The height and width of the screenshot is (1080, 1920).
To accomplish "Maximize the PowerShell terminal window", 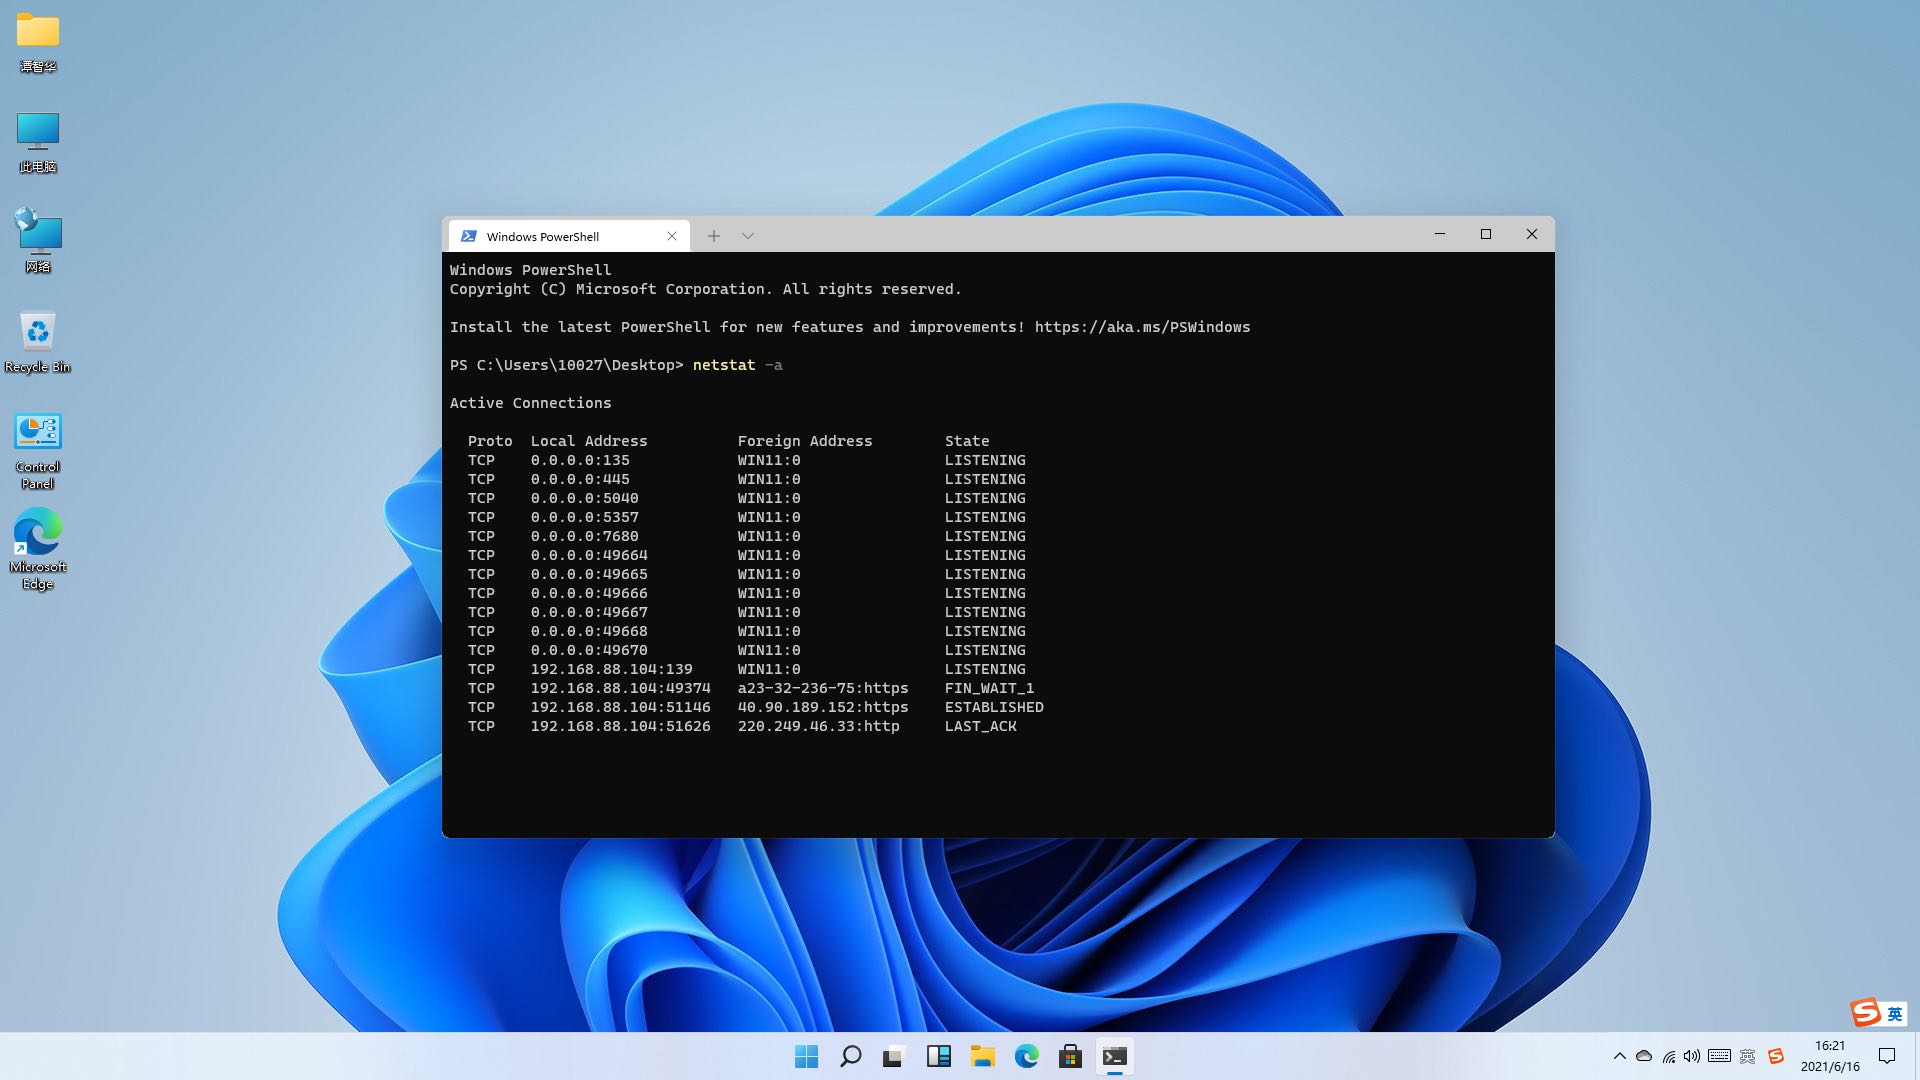I will [x=1486, y=234].
